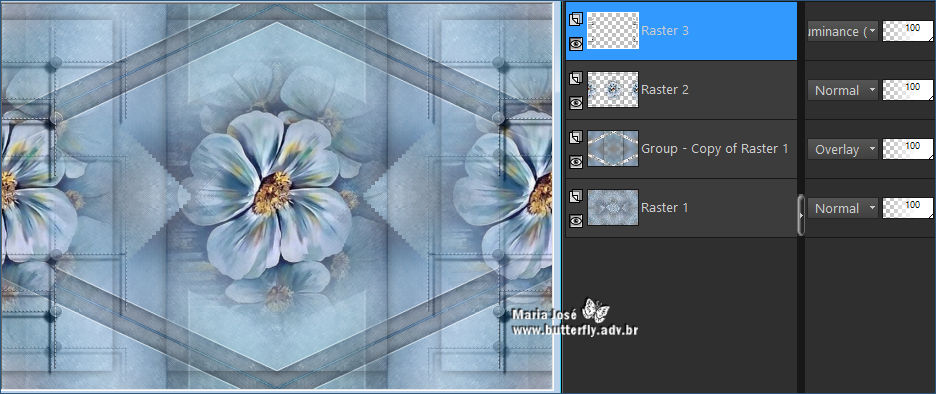
Task: Select the Raster 2 layer thumbnail
Action: point(613,90)
